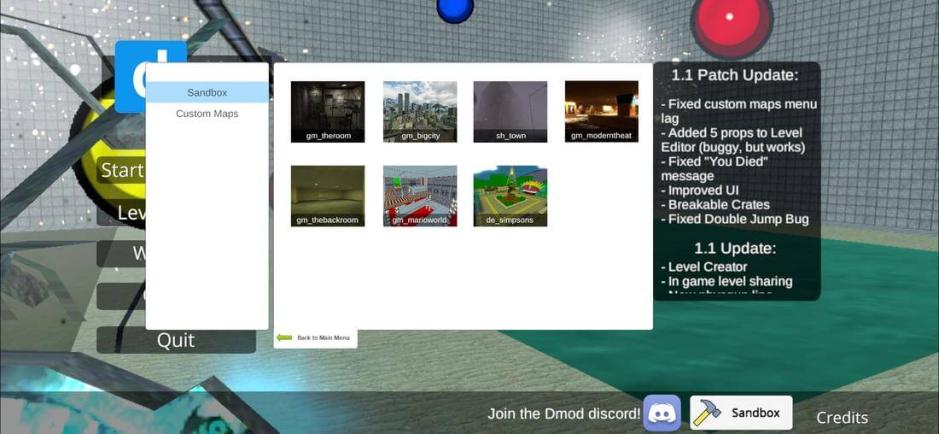Switch to Custom Maps list
This screenshot has height=434, width=939.
207,114
